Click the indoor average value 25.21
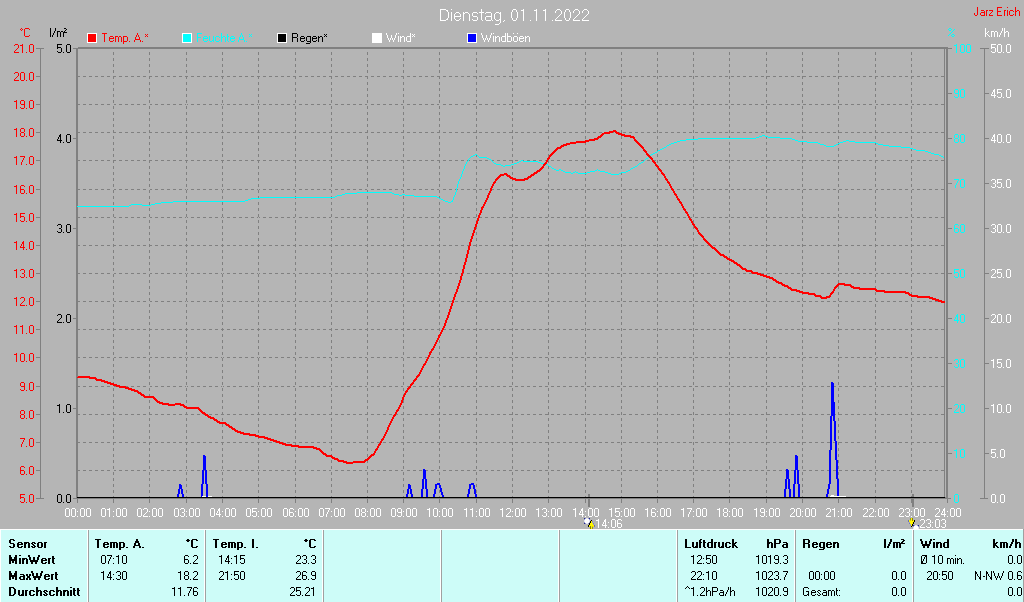 (303, 592)
